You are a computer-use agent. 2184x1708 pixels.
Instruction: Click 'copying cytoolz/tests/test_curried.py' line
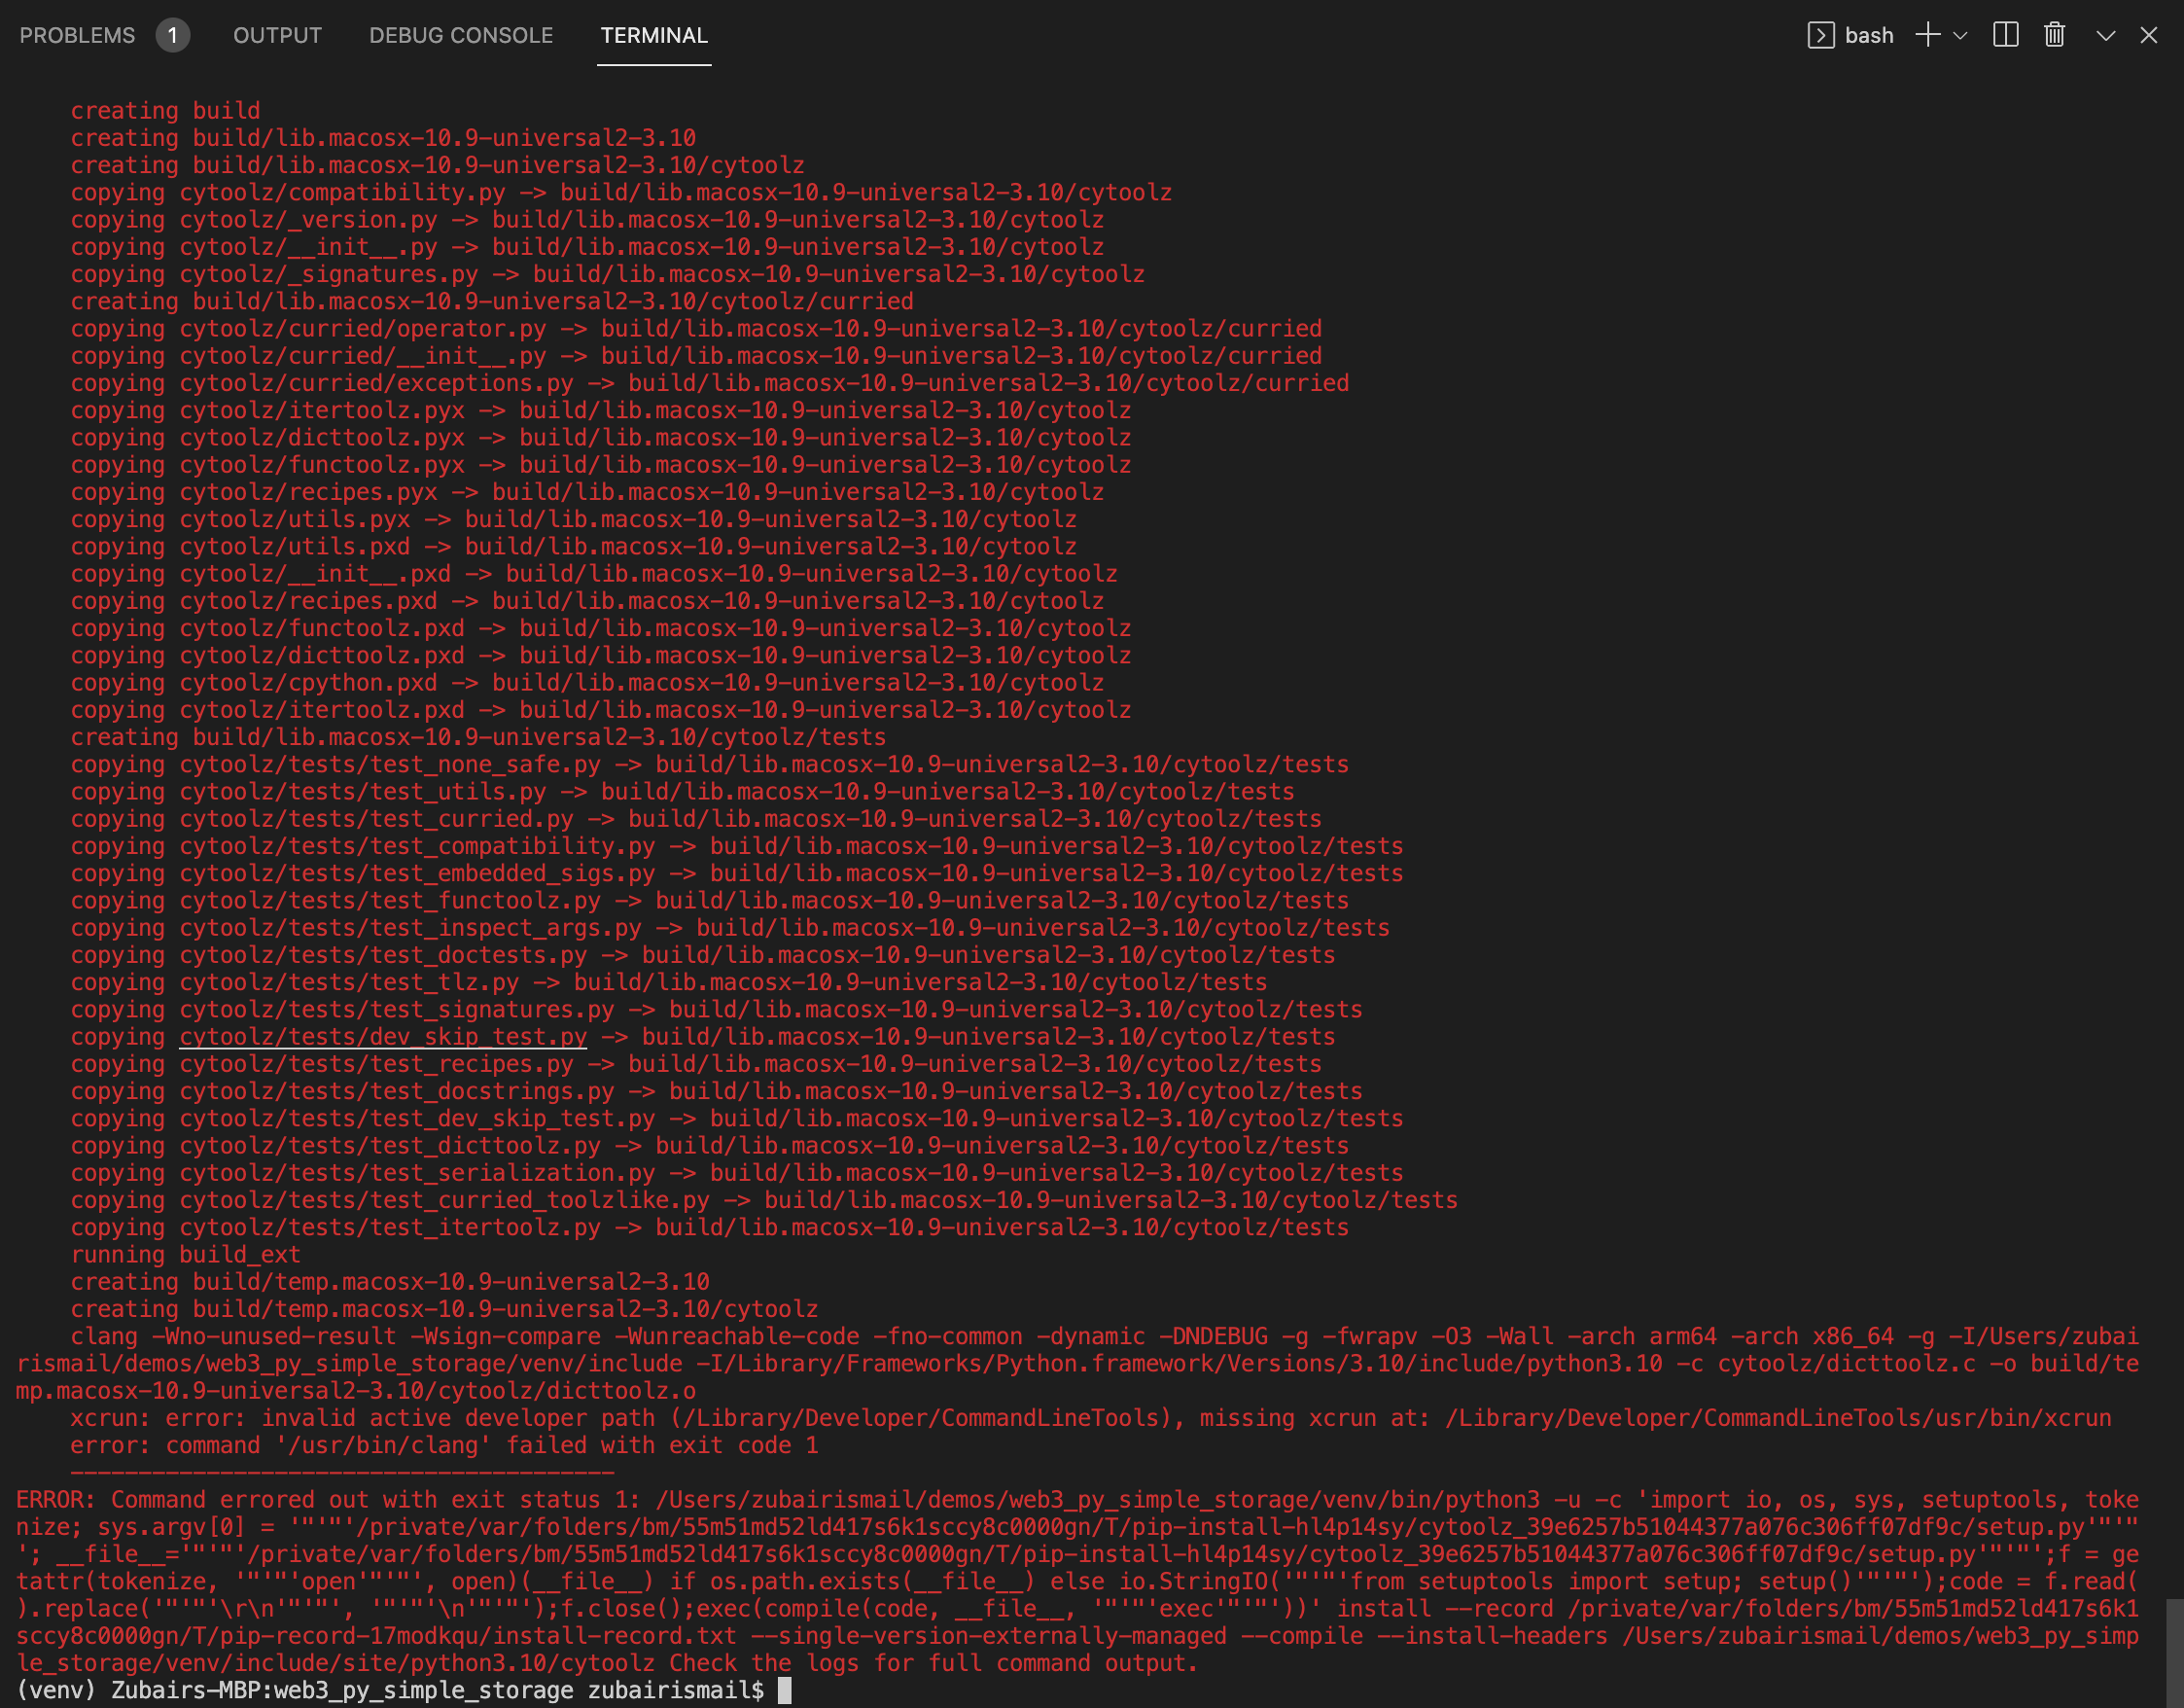pyautogui.click(x=696, y=819)
